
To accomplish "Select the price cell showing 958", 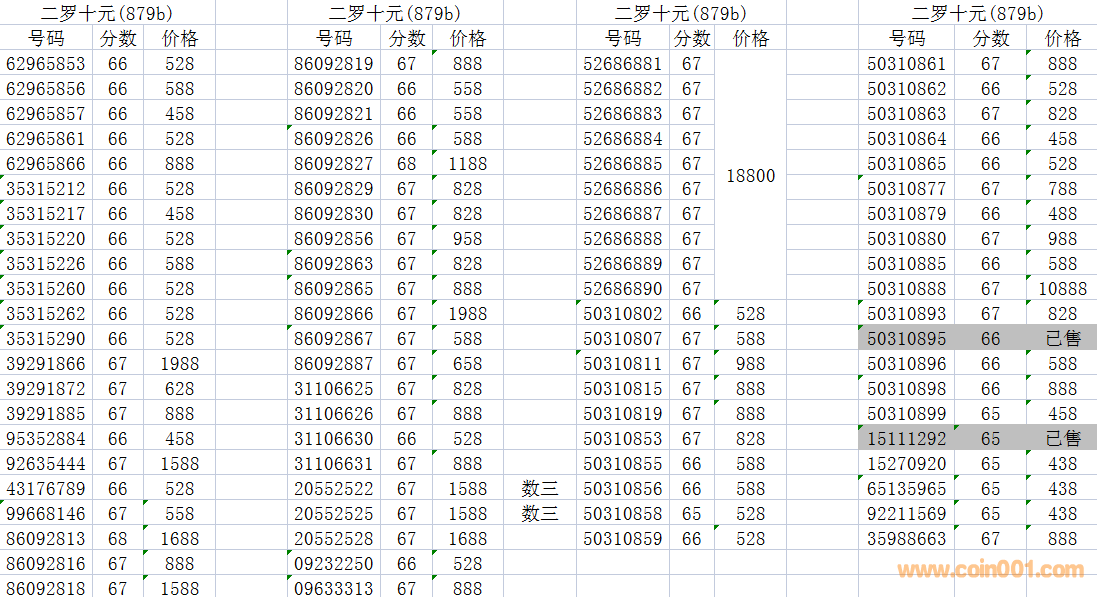I will tap(467, 239).
